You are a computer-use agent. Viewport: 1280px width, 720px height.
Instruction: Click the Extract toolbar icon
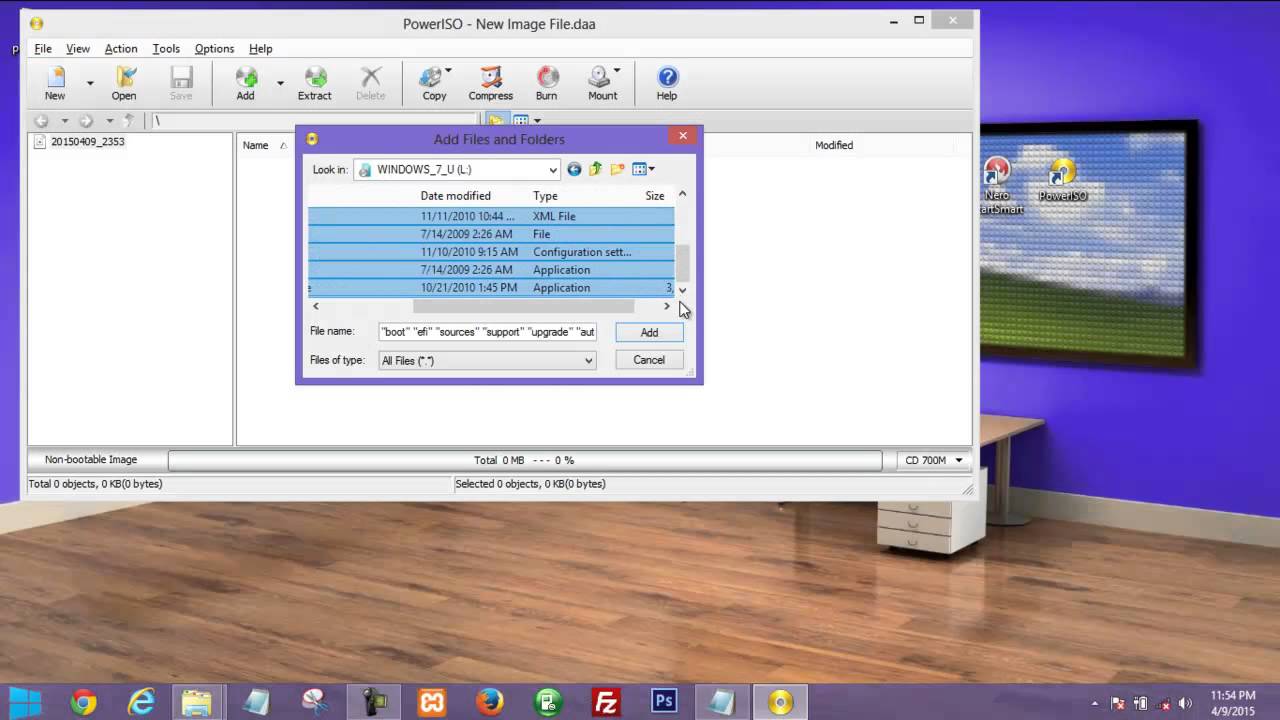coord(314,83)
